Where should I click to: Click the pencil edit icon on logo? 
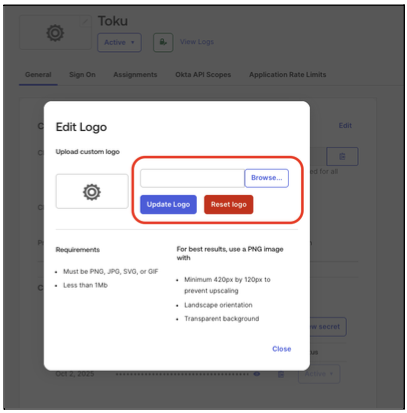85,21
